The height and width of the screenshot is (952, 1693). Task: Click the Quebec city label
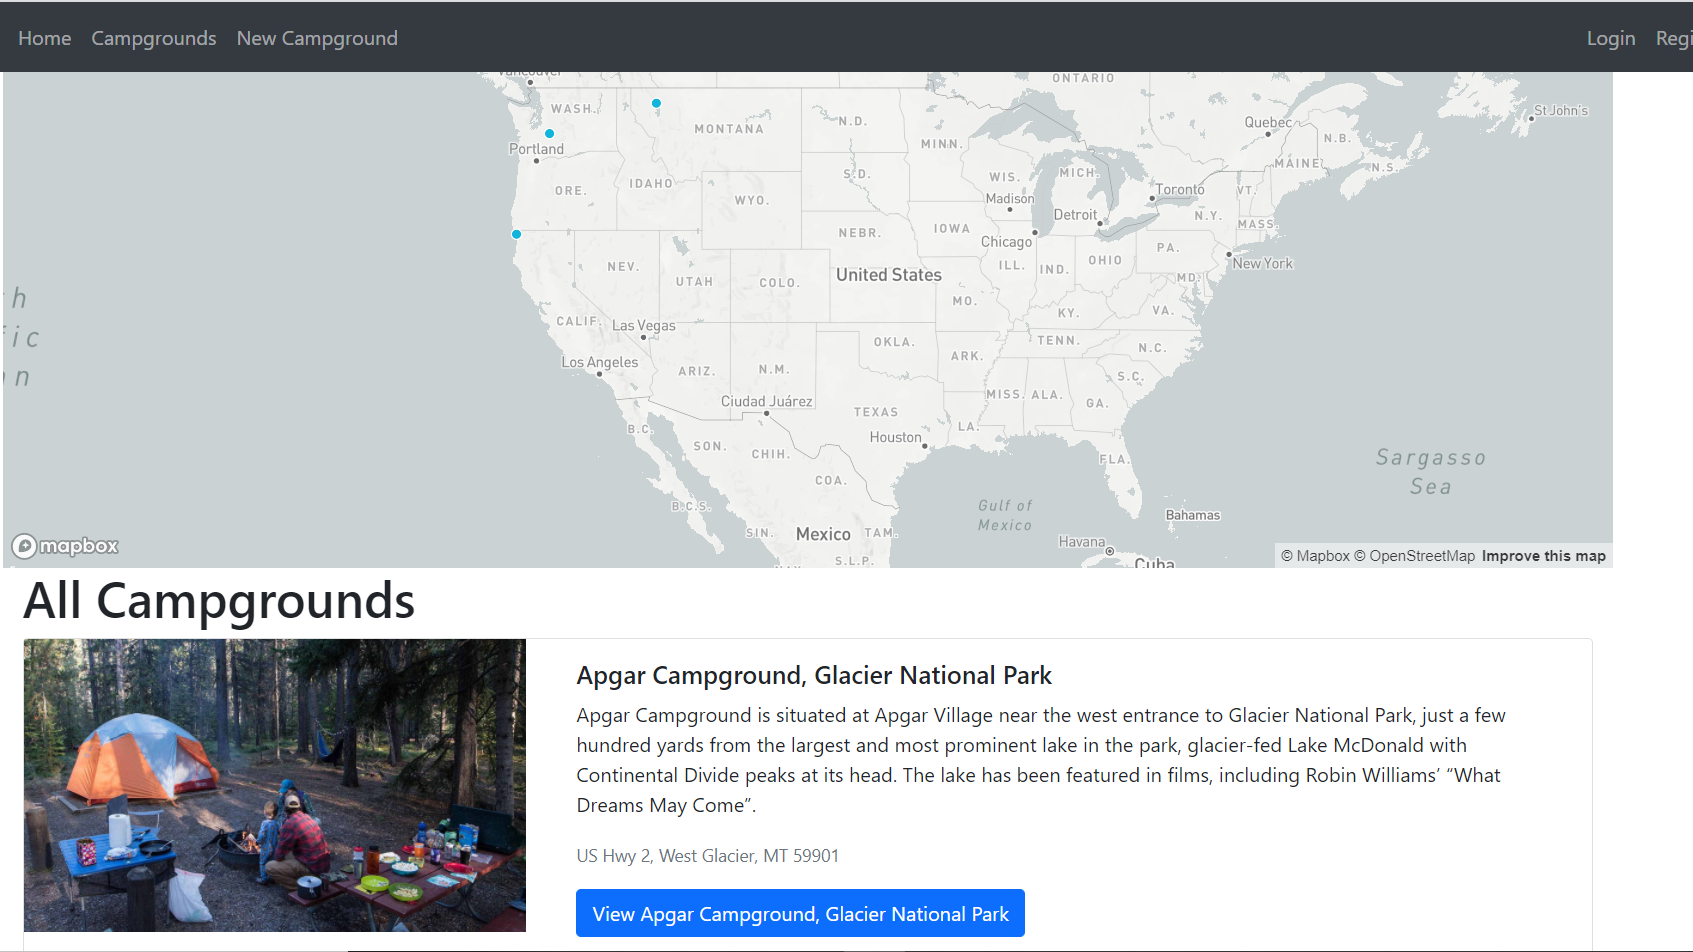(1268, 122)
